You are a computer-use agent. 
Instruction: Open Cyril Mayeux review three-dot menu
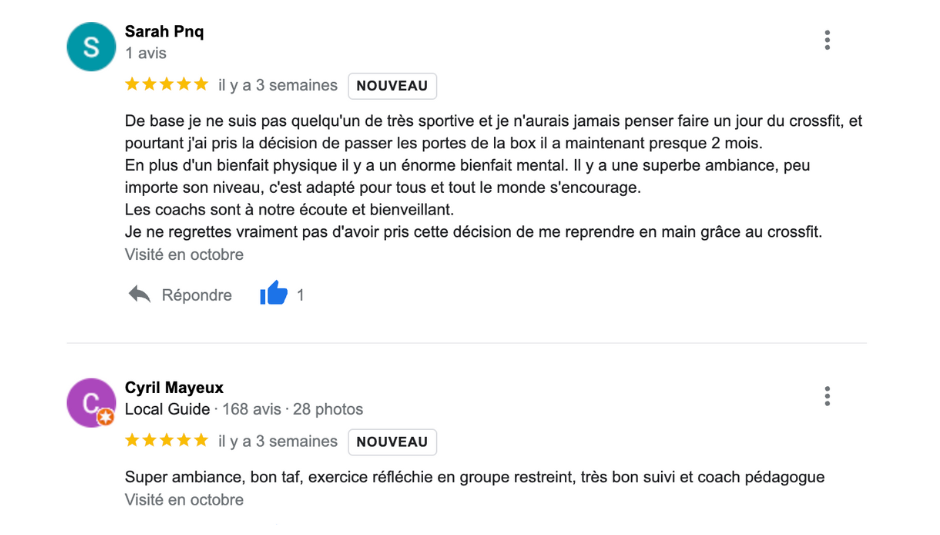tap(827, 396)
